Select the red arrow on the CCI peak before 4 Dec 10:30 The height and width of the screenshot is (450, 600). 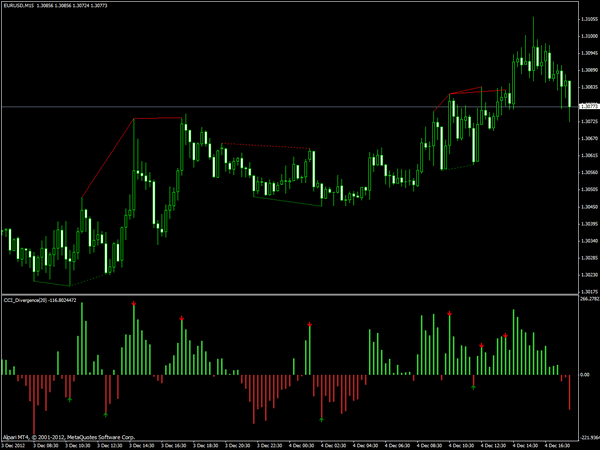[449, 313]
